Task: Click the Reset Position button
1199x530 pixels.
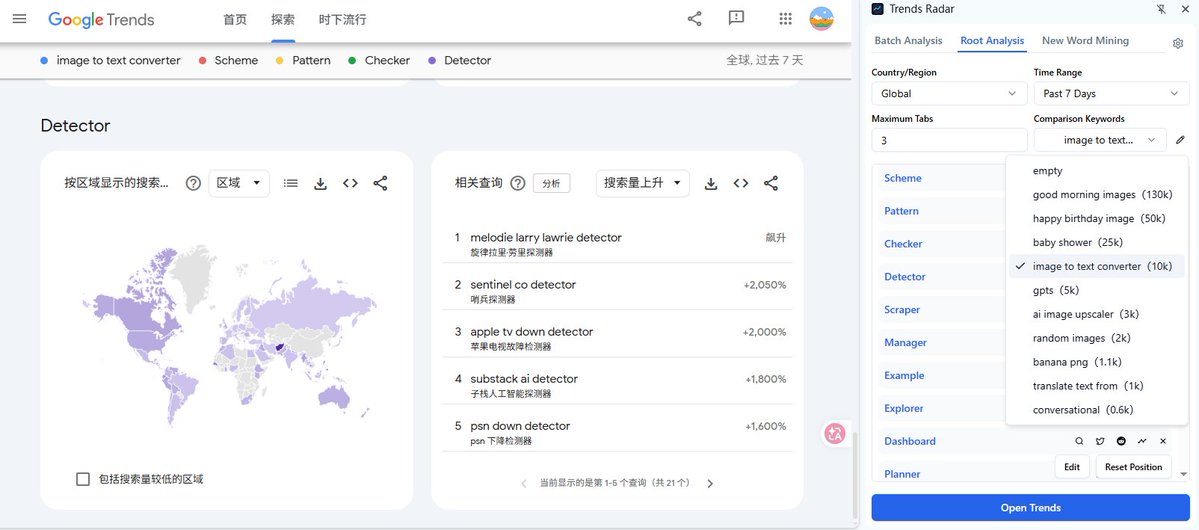Action: point(1133,467)
